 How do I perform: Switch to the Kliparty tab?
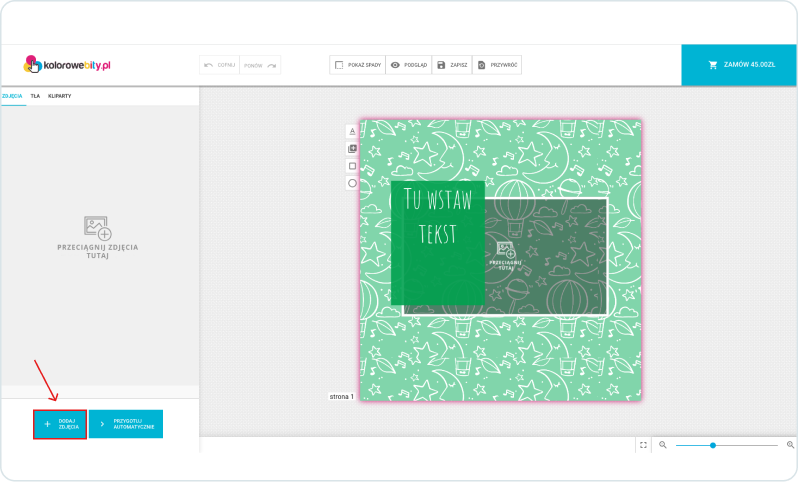pyautogui.click(x=59, y=96)
